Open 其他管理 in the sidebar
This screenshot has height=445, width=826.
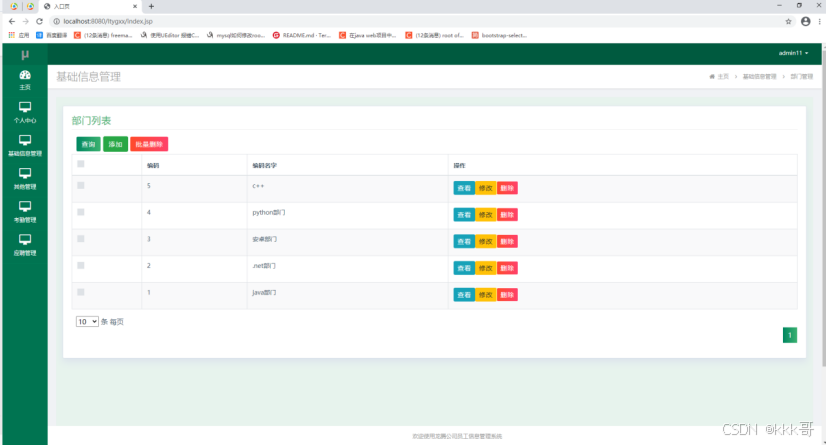point(25,179)
